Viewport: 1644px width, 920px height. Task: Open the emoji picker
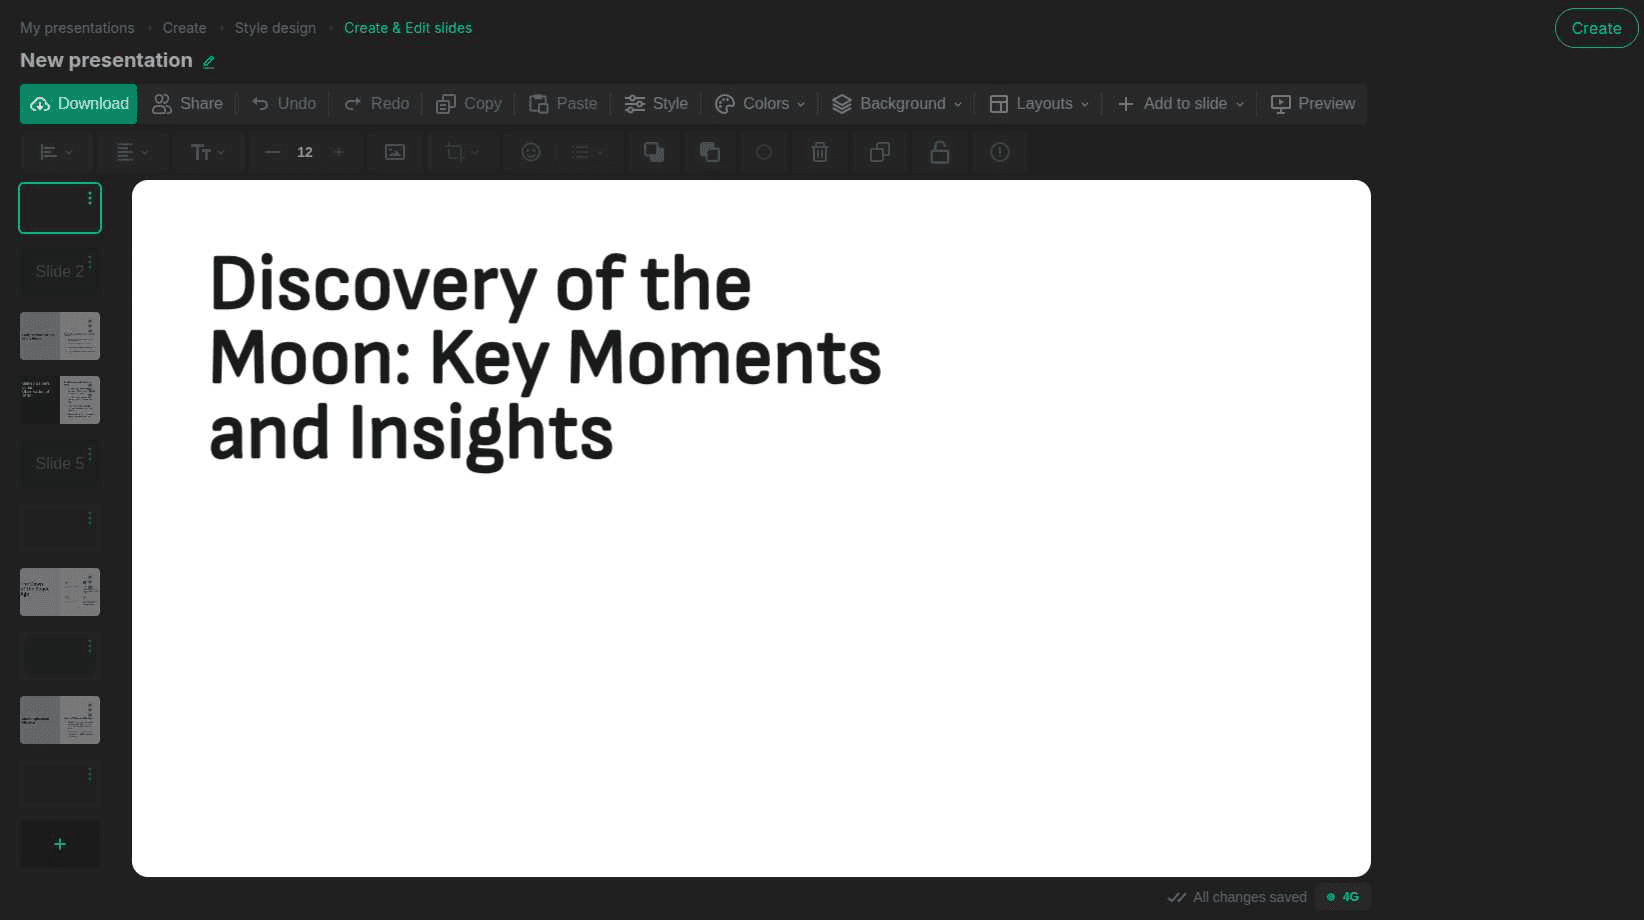(530, 152)
